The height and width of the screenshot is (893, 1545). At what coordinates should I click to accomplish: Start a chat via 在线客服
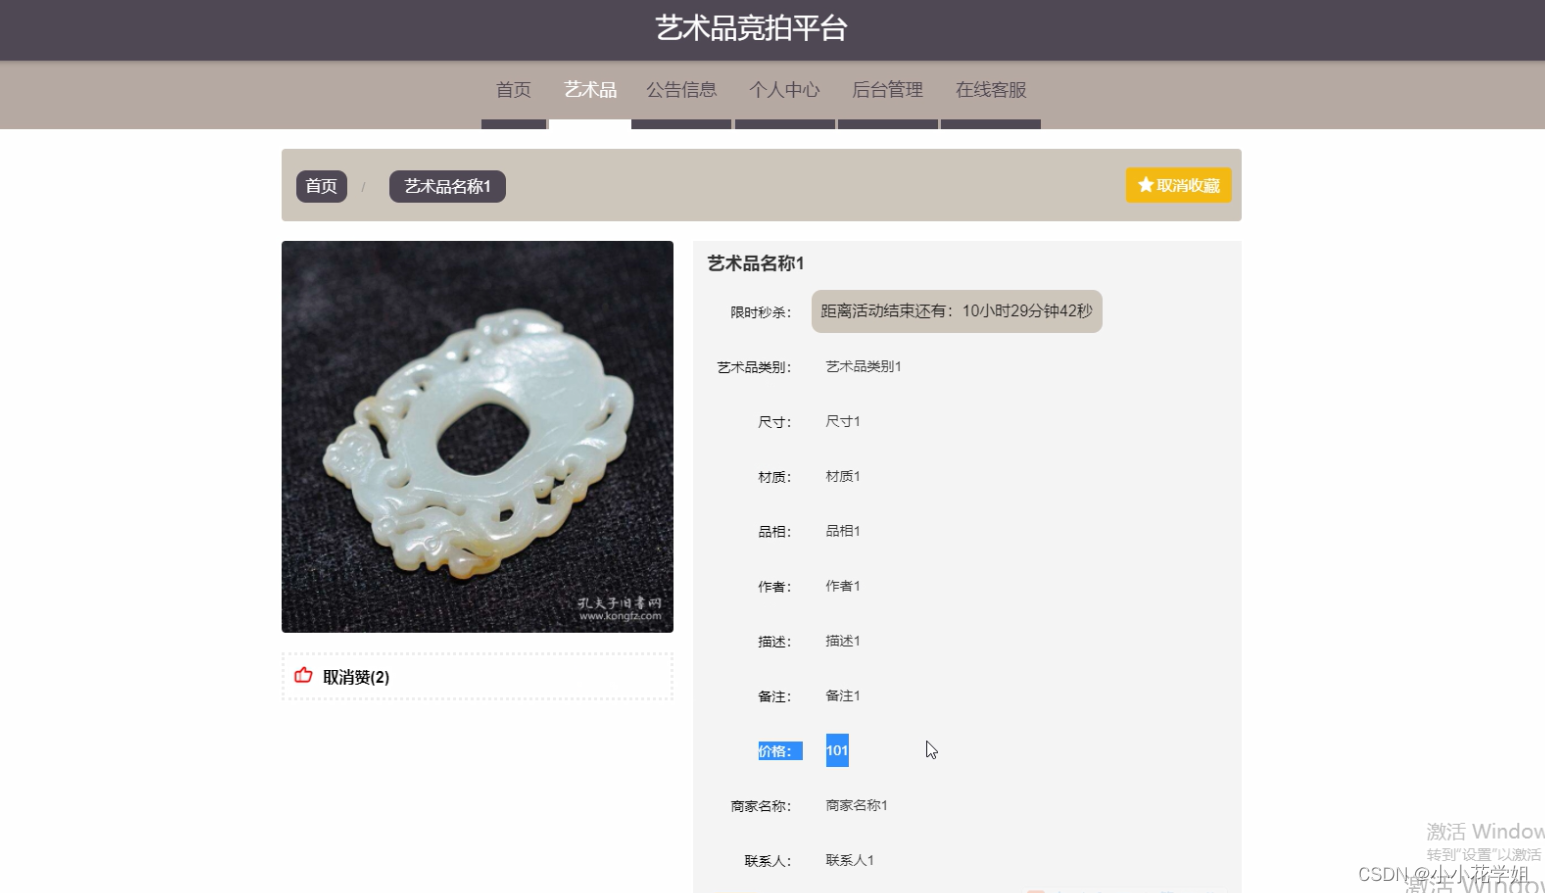(990, 89)
